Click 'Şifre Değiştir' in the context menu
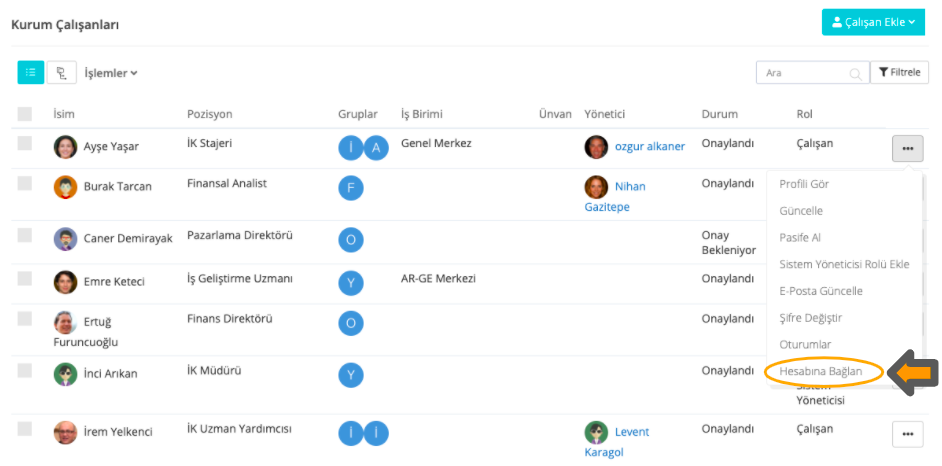Viewport: 942px width, 466px height. point(810,318)
